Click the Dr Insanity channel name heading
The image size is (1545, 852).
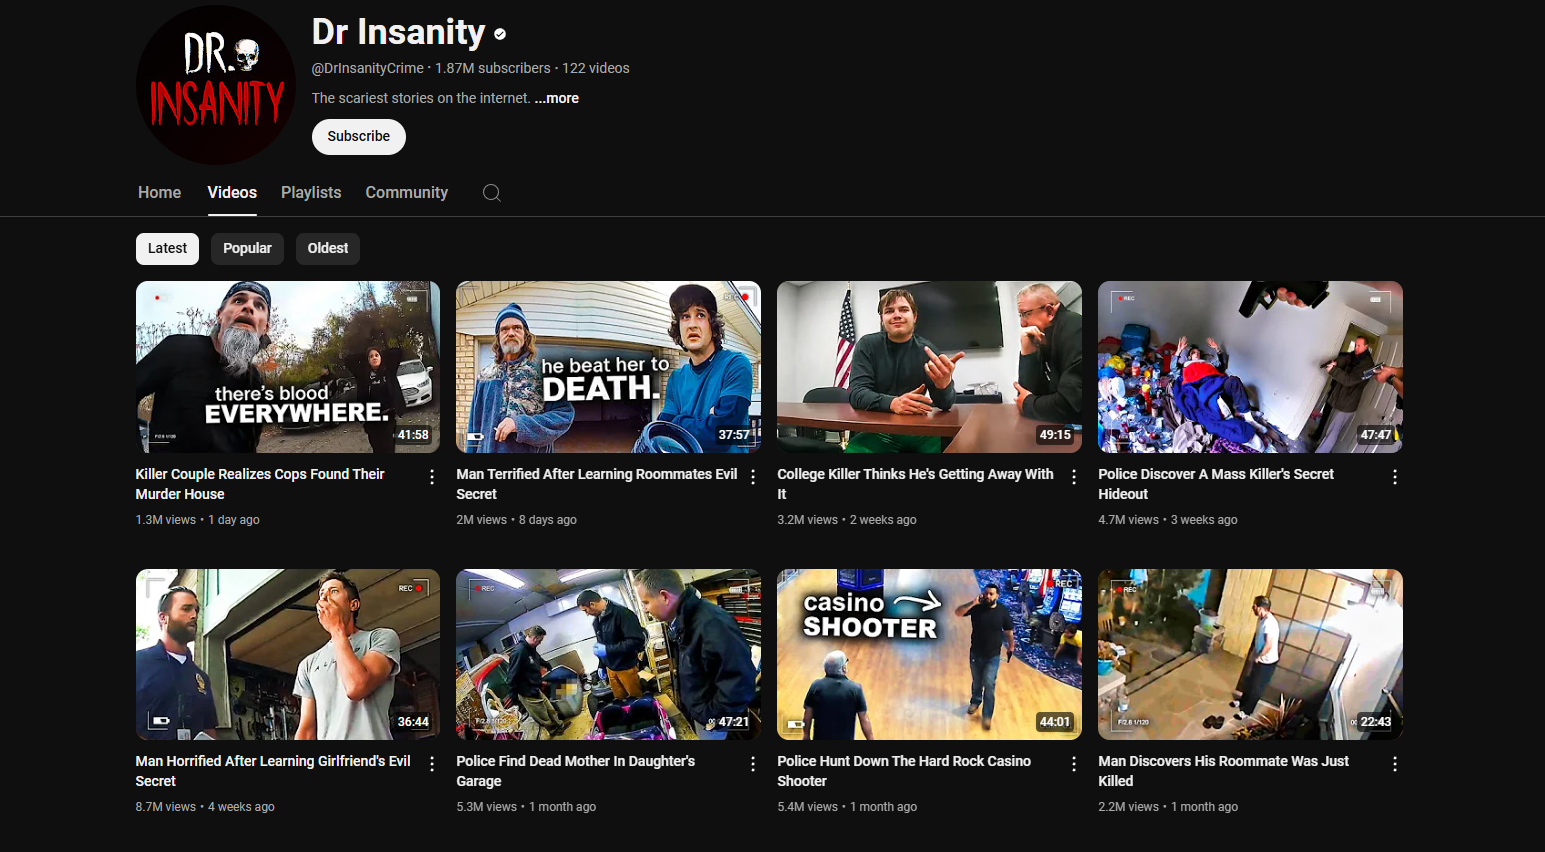(398, 32)
